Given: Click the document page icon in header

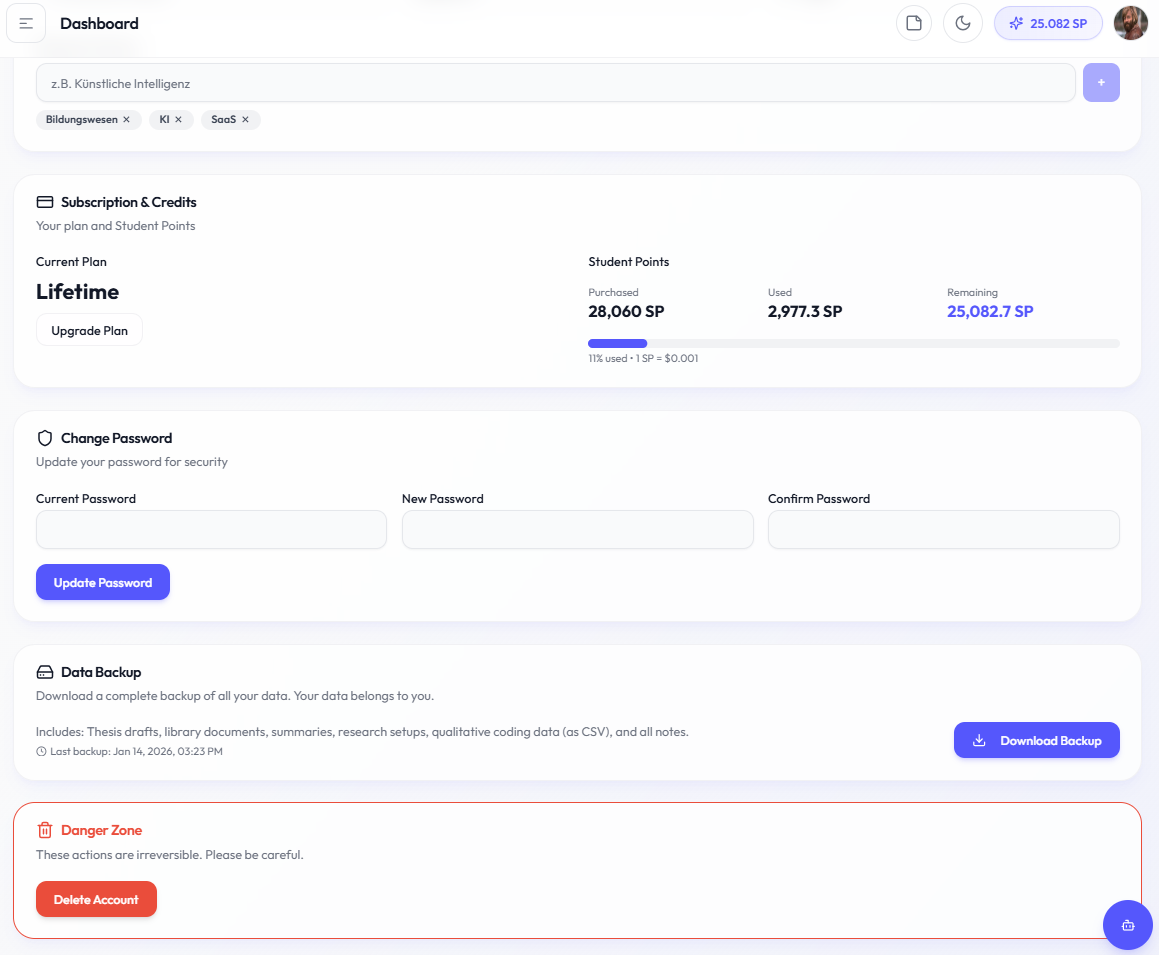Looking at the screenshot, I should (913, 23).
